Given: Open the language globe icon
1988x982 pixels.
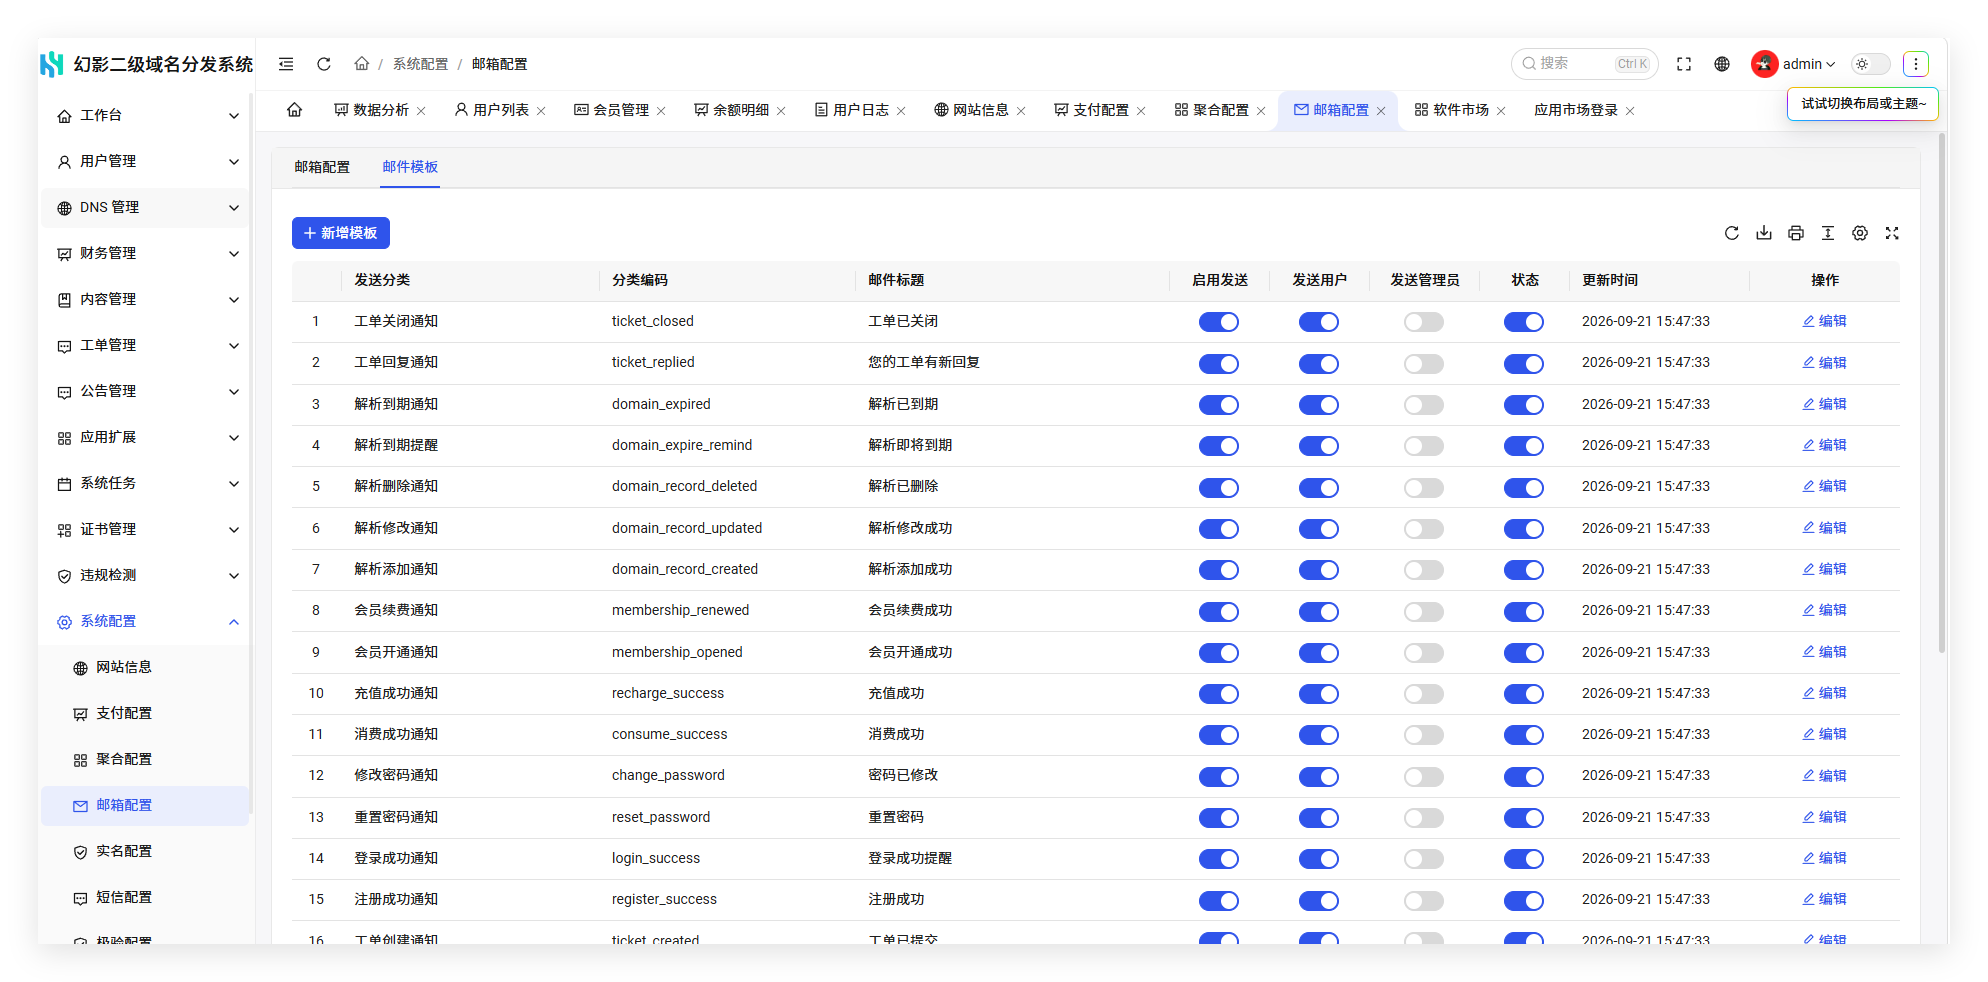Looking at the screenshot, I should pos(1722,64).
